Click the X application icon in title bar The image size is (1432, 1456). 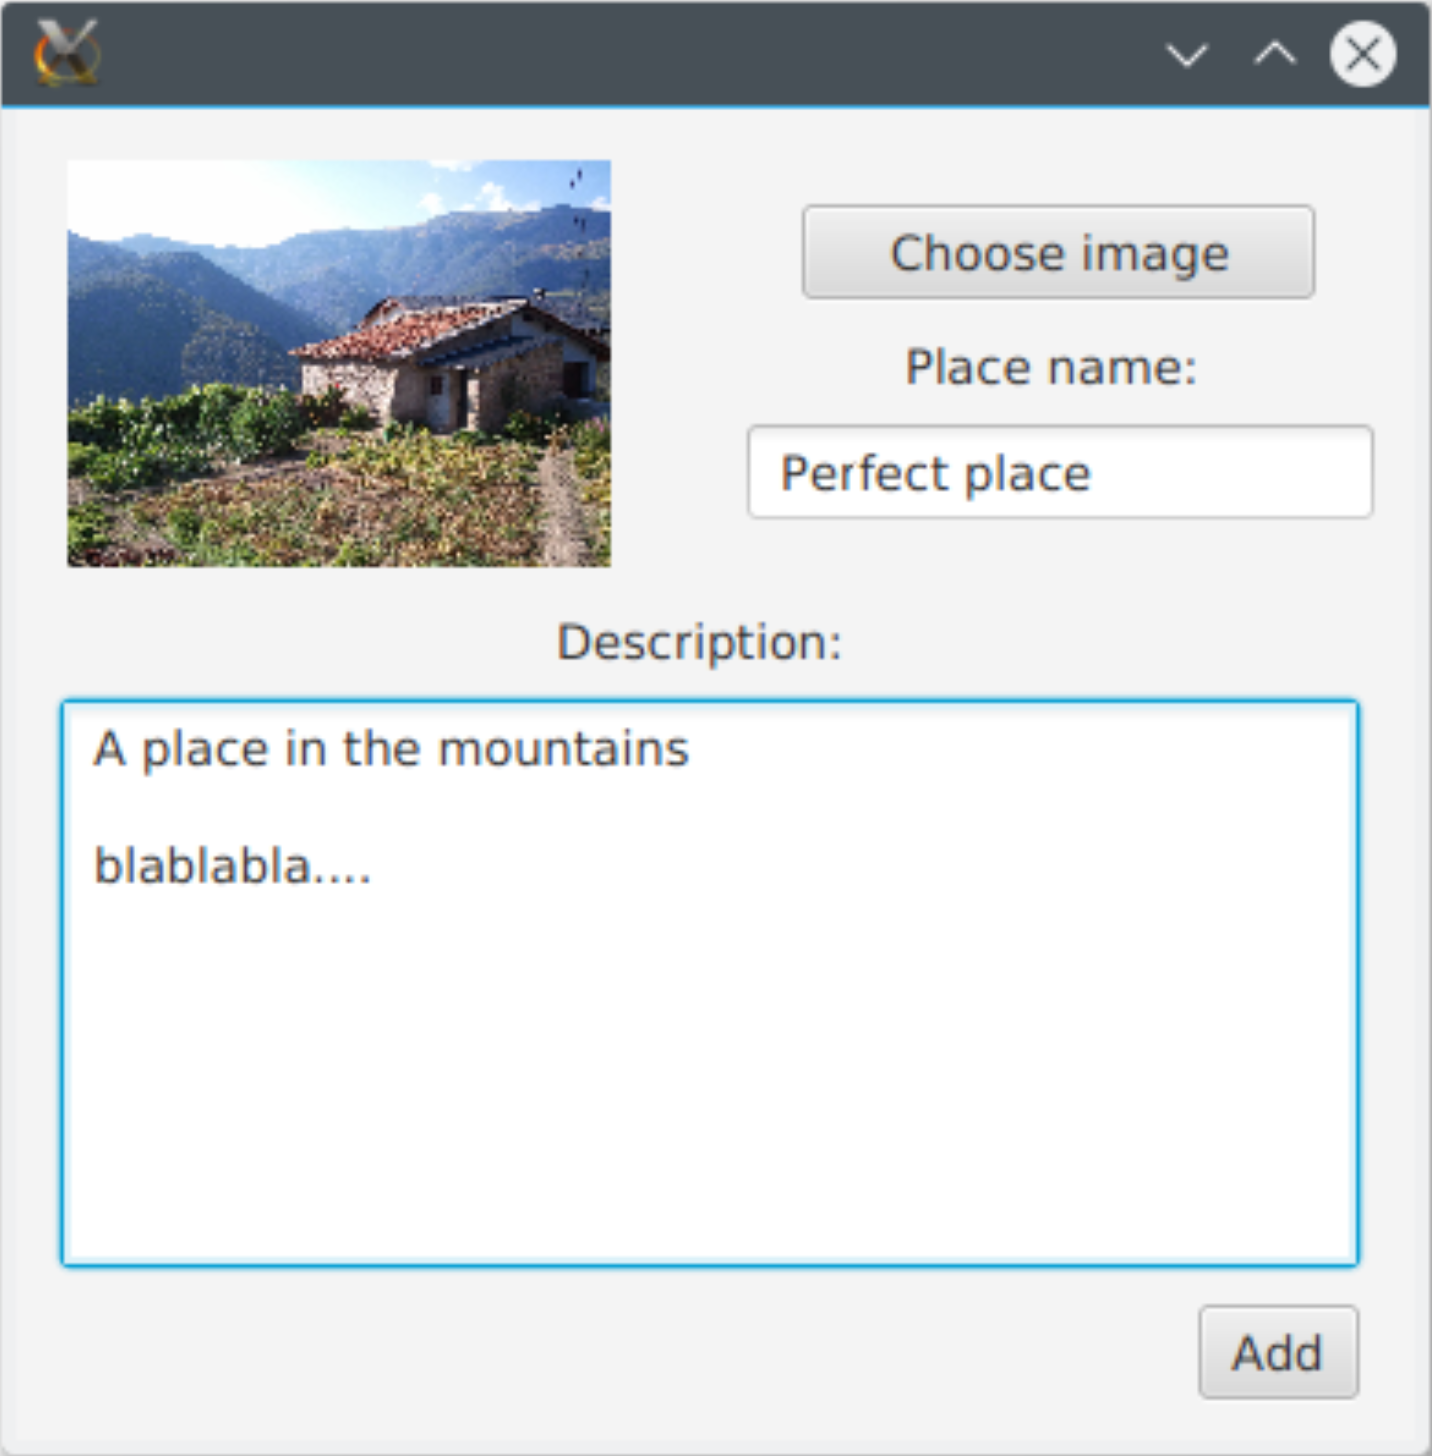tap(66, 52)
